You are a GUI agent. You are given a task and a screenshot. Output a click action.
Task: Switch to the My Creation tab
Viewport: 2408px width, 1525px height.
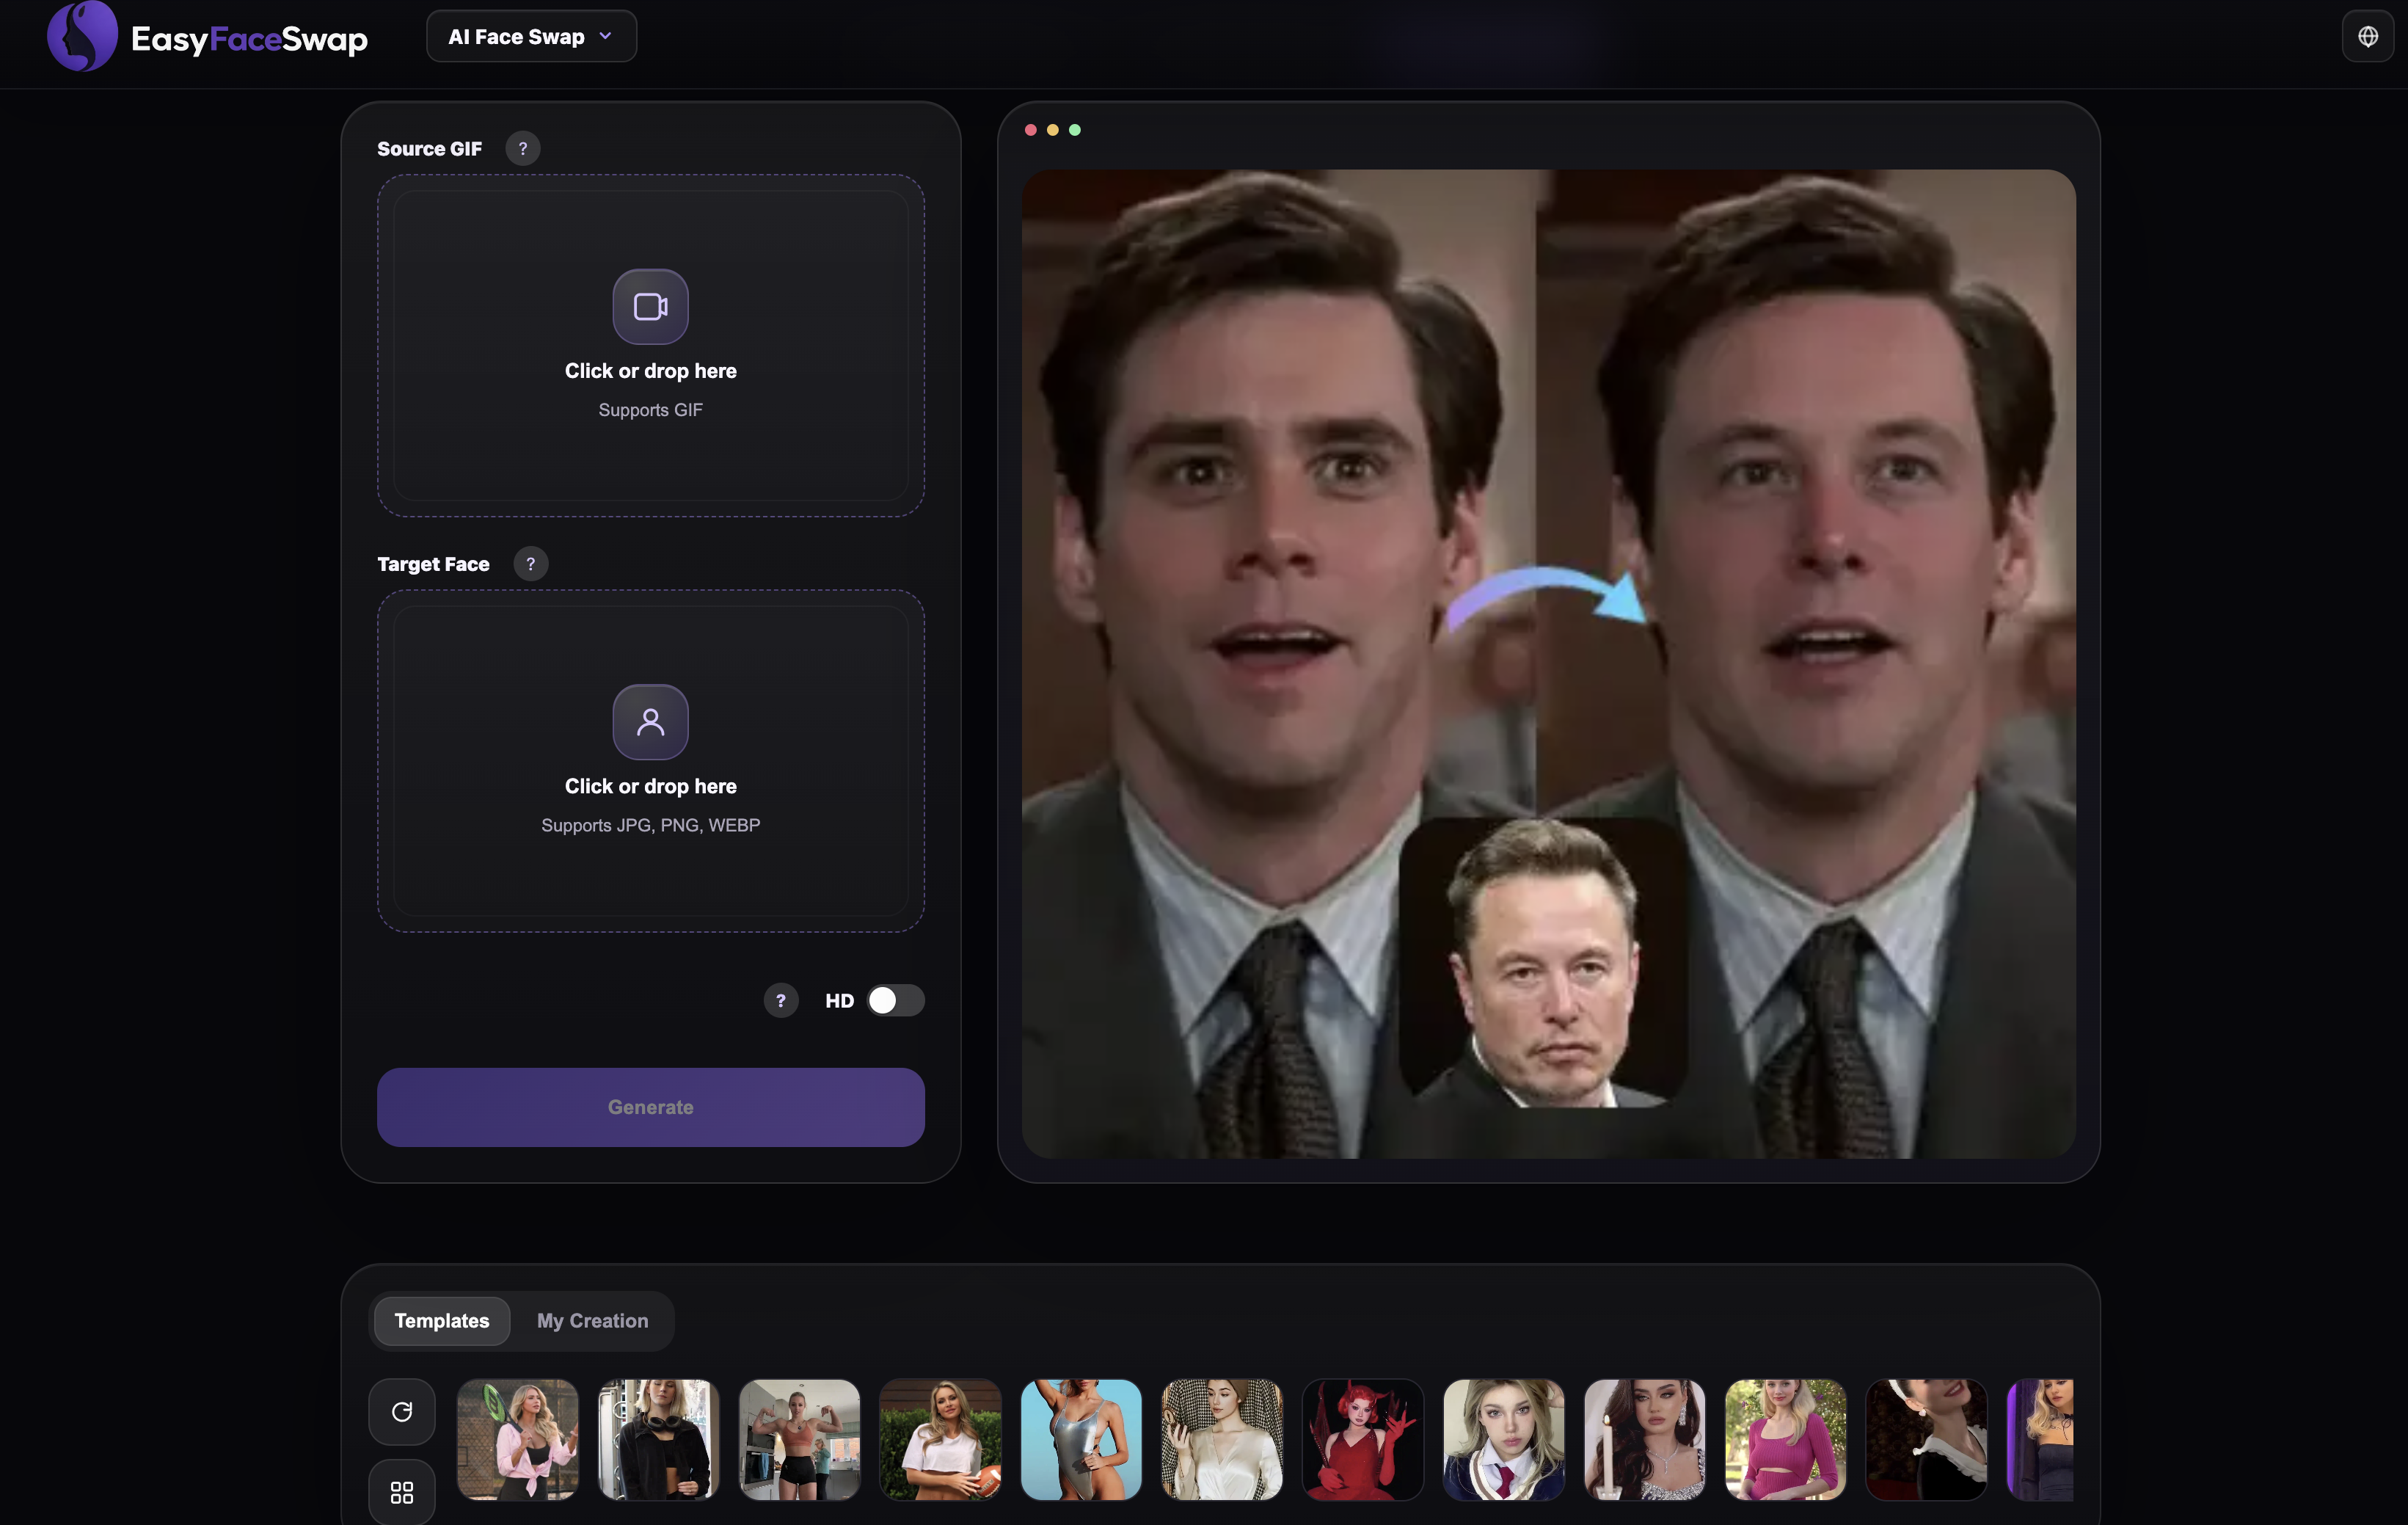click(592, 1320)
